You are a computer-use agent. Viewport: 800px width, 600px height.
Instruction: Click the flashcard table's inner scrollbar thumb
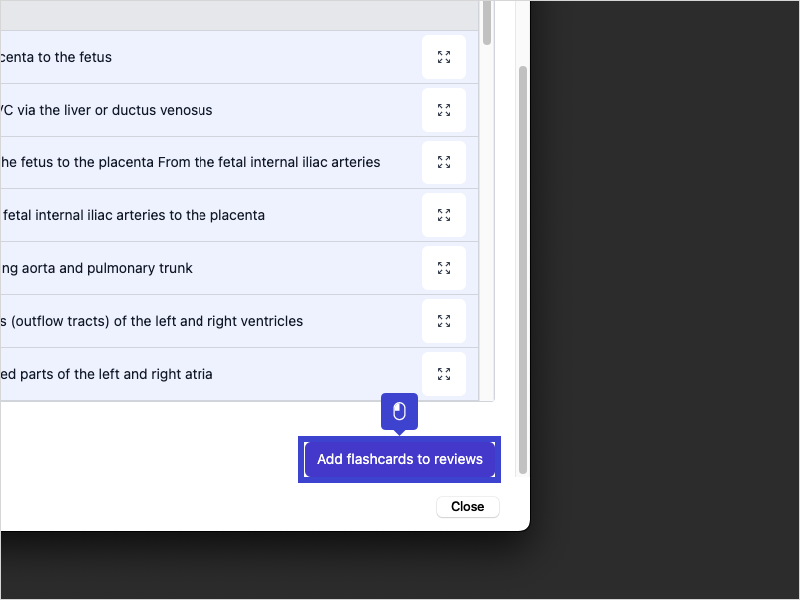pos(487,22)
